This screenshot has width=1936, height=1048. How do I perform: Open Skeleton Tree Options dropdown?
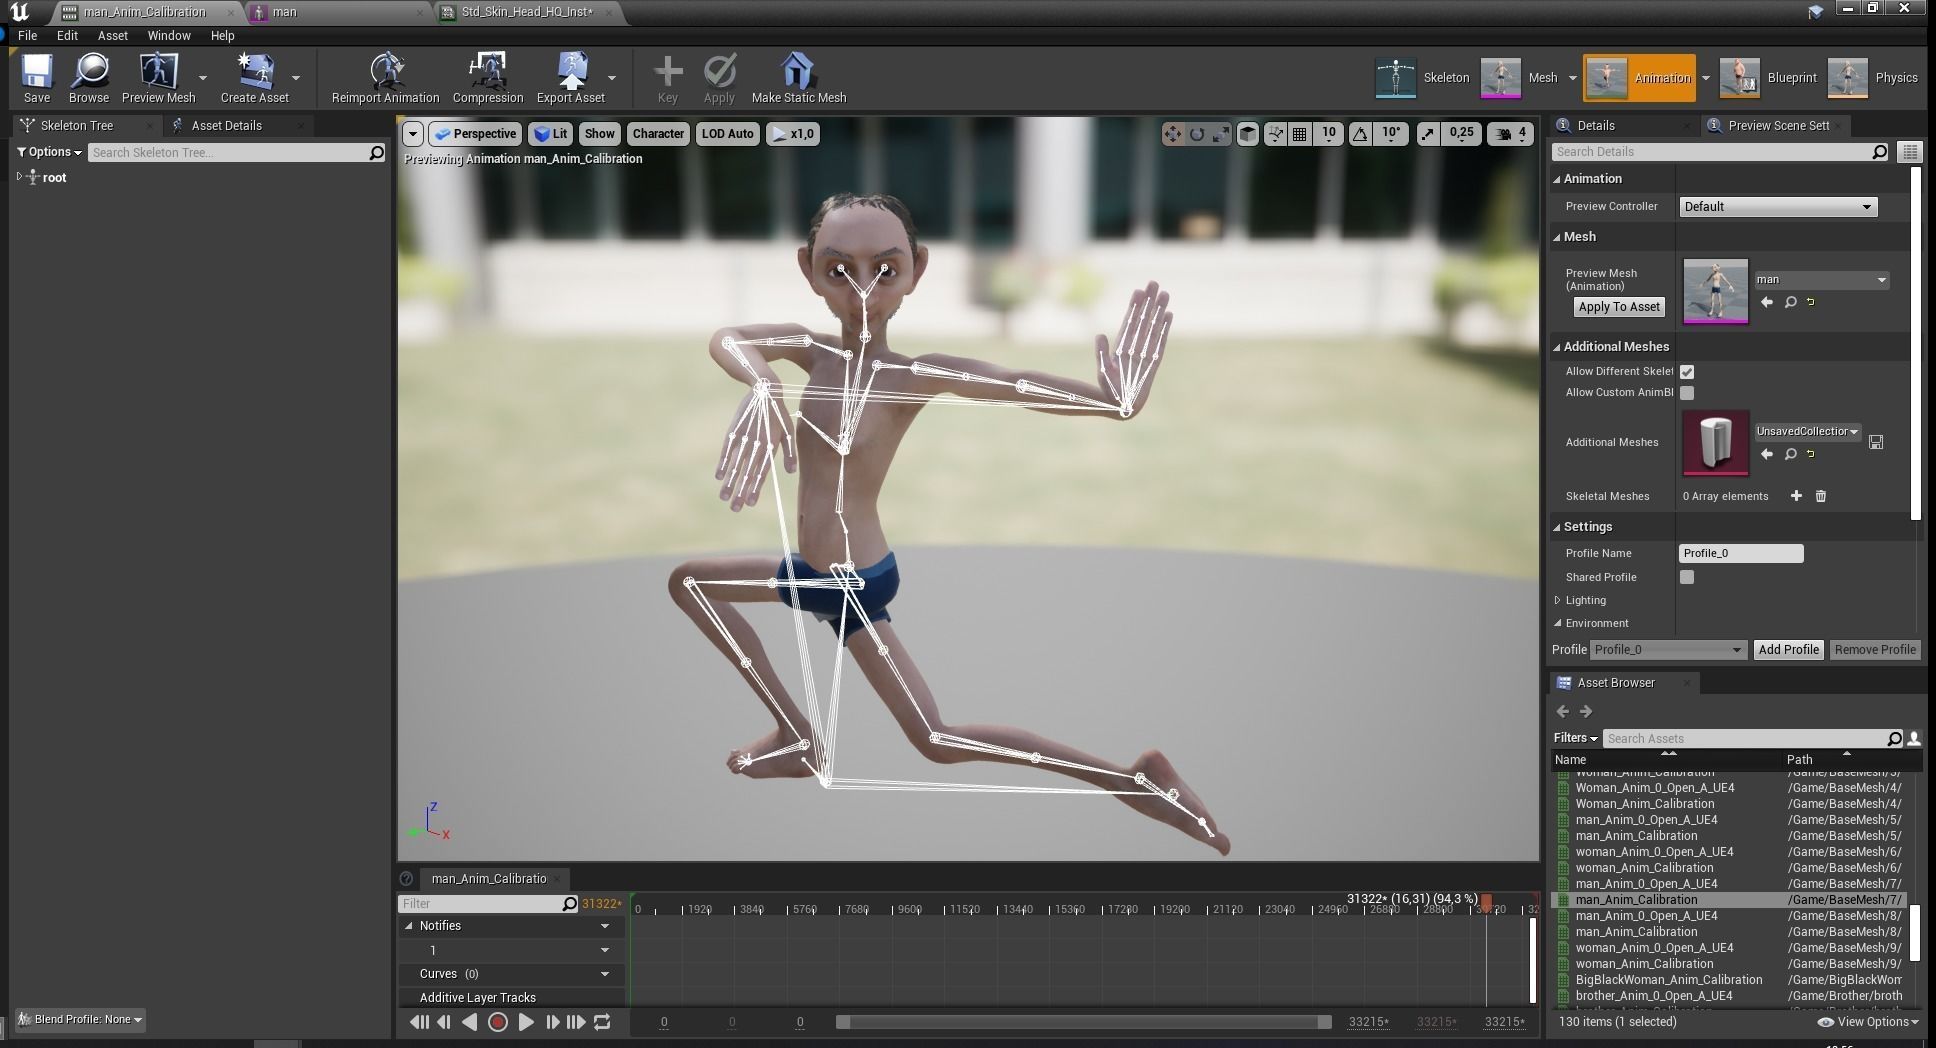(49, 152)
